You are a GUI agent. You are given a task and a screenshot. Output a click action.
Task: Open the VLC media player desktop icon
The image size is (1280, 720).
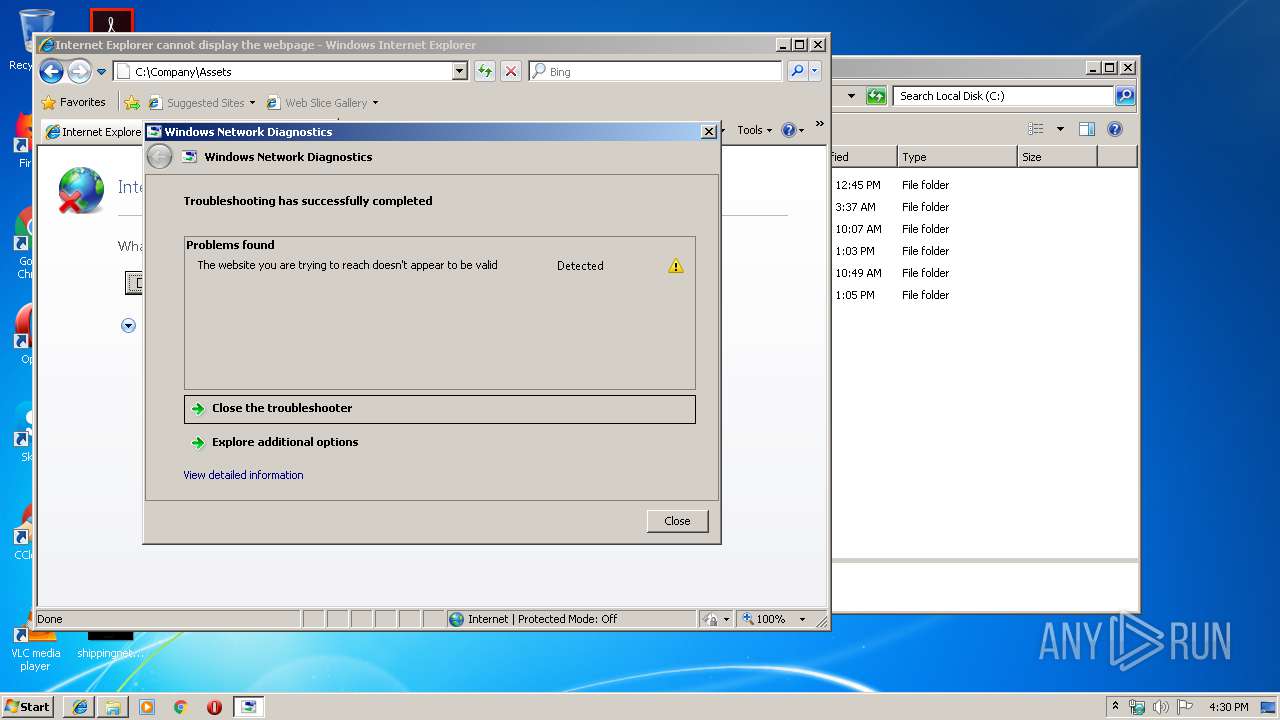36,646
